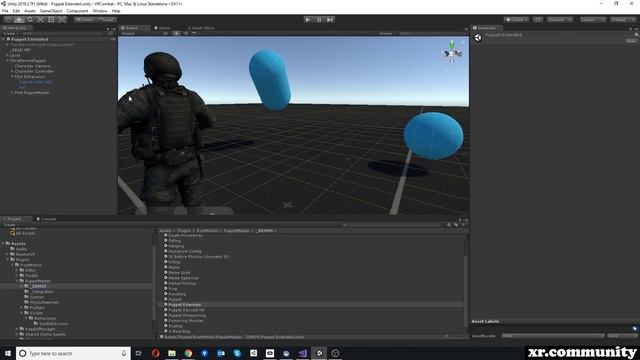Collapse the Assets root folder
640x360 pixels.
[3, 243]
